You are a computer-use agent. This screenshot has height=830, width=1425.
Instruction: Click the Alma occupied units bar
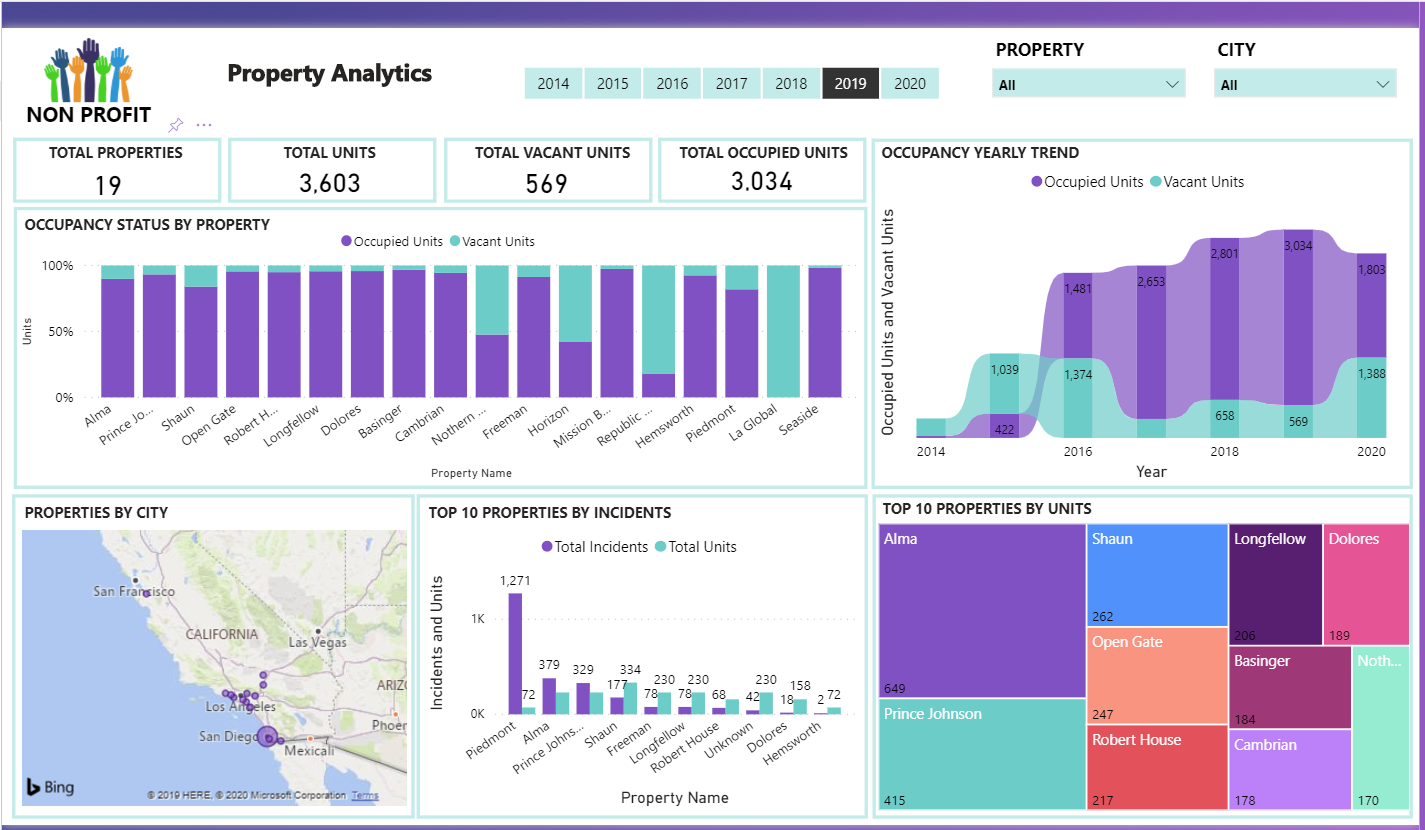click(117, 338)
